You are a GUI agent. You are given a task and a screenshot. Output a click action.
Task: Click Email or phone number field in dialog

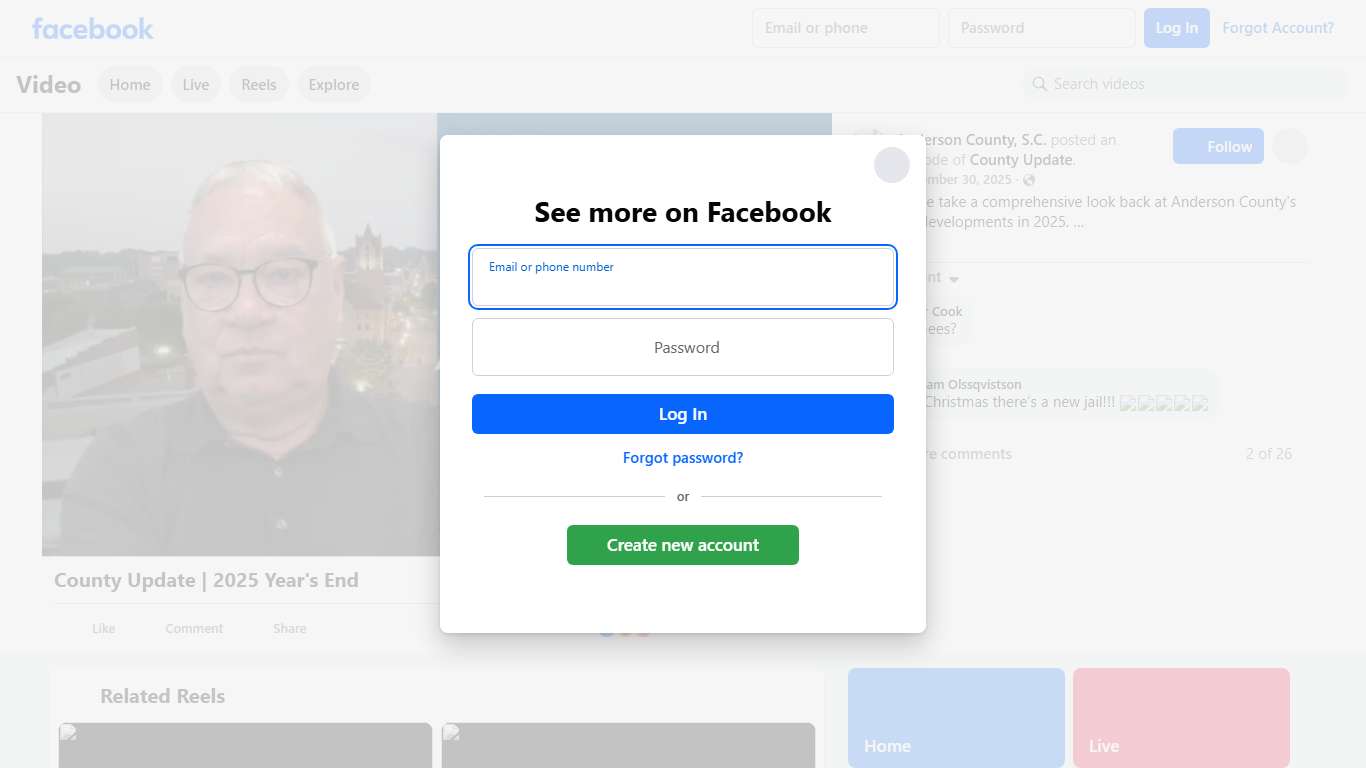click(683, 277)
